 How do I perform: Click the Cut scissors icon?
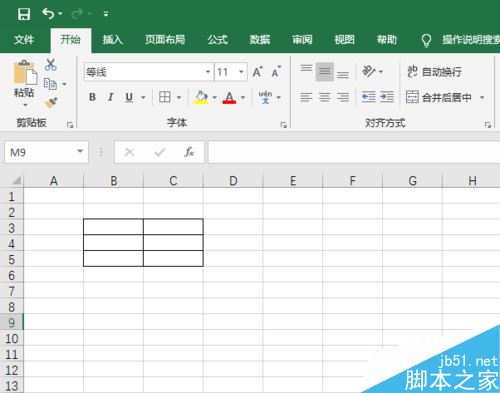(50, 65)
